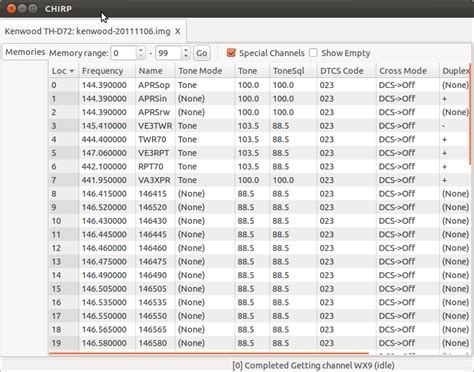This screenshot has height=372, width=474.
Task: Click the Name column header
Action: 155,71
